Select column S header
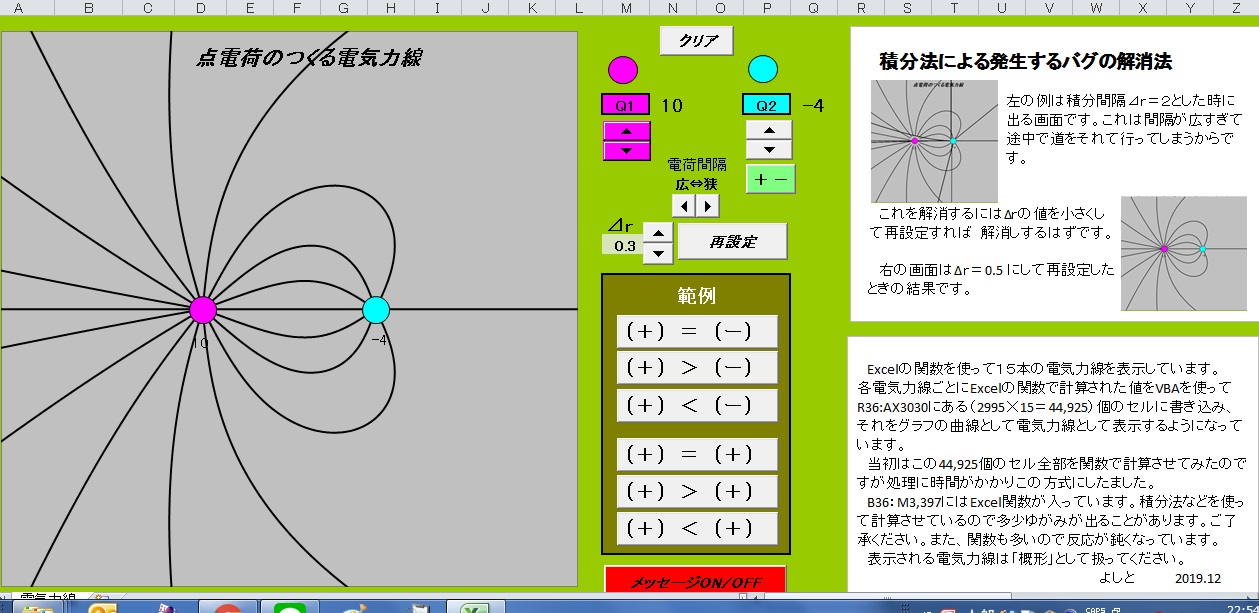Viewport: 1259px width, 613px height. tap(907, 8)
